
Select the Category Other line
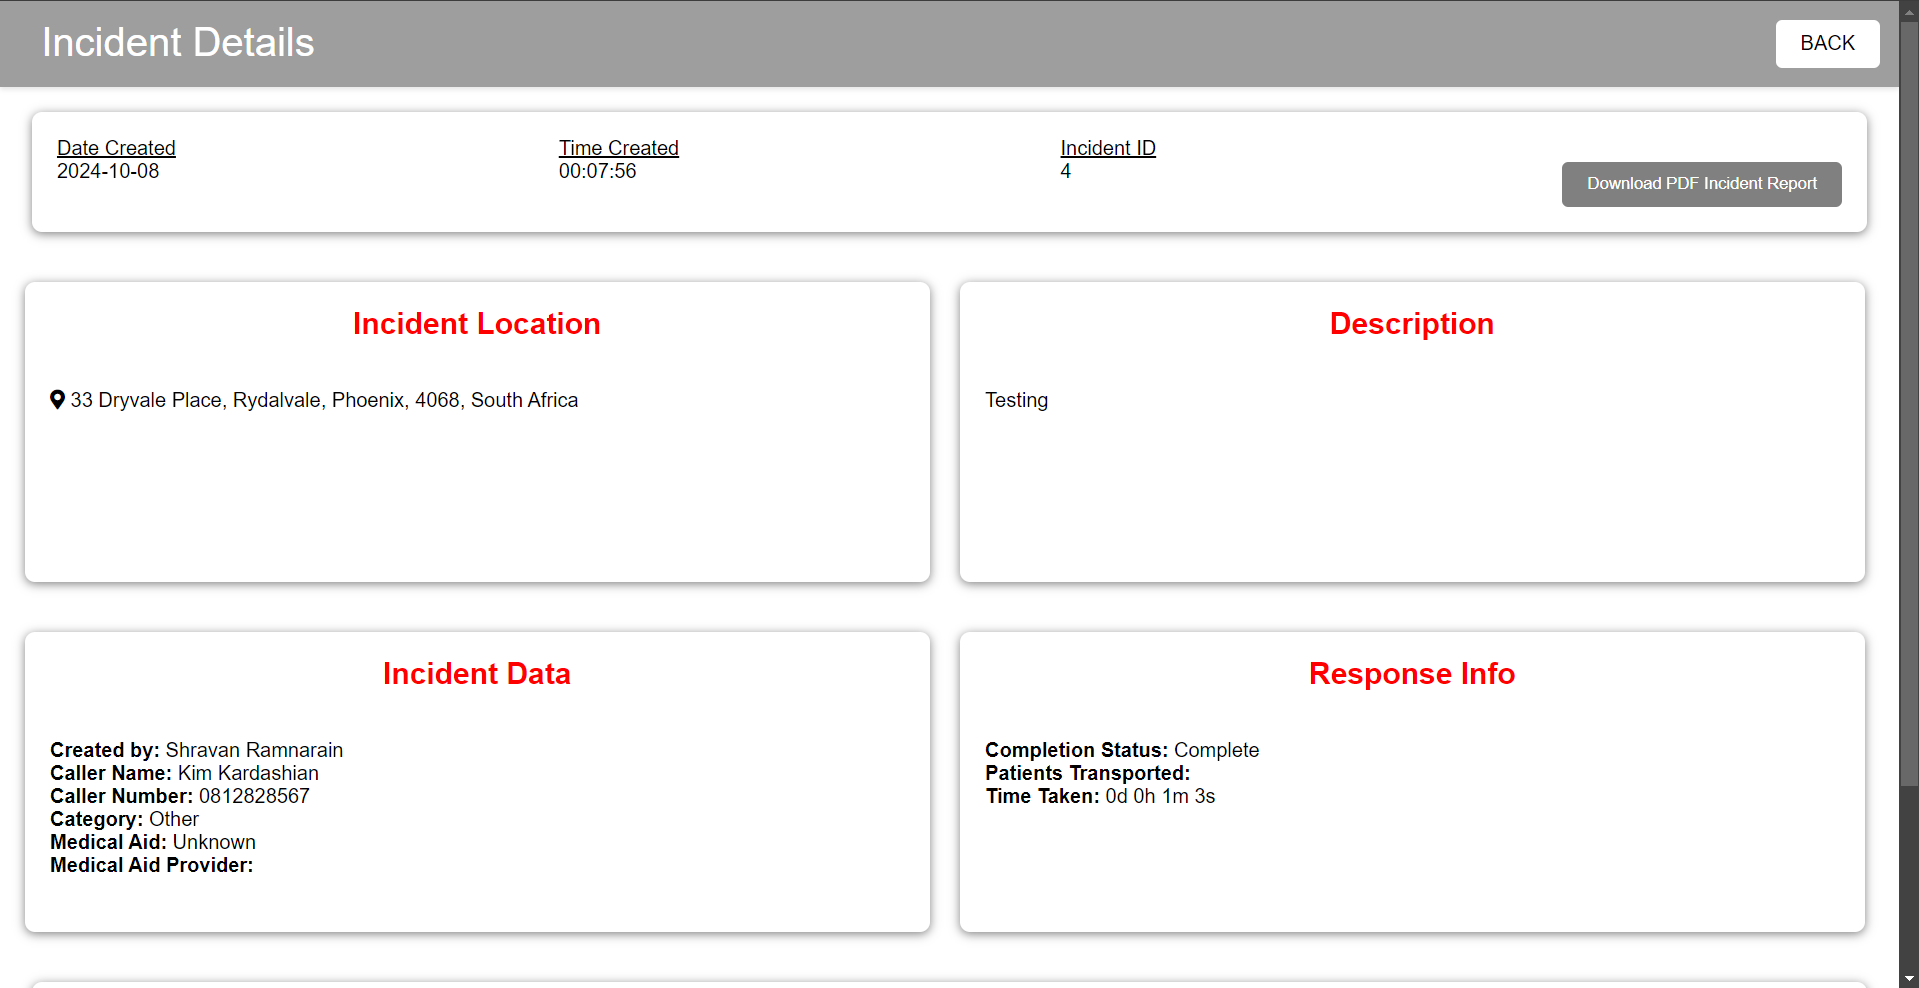click(x=124, y=819)
